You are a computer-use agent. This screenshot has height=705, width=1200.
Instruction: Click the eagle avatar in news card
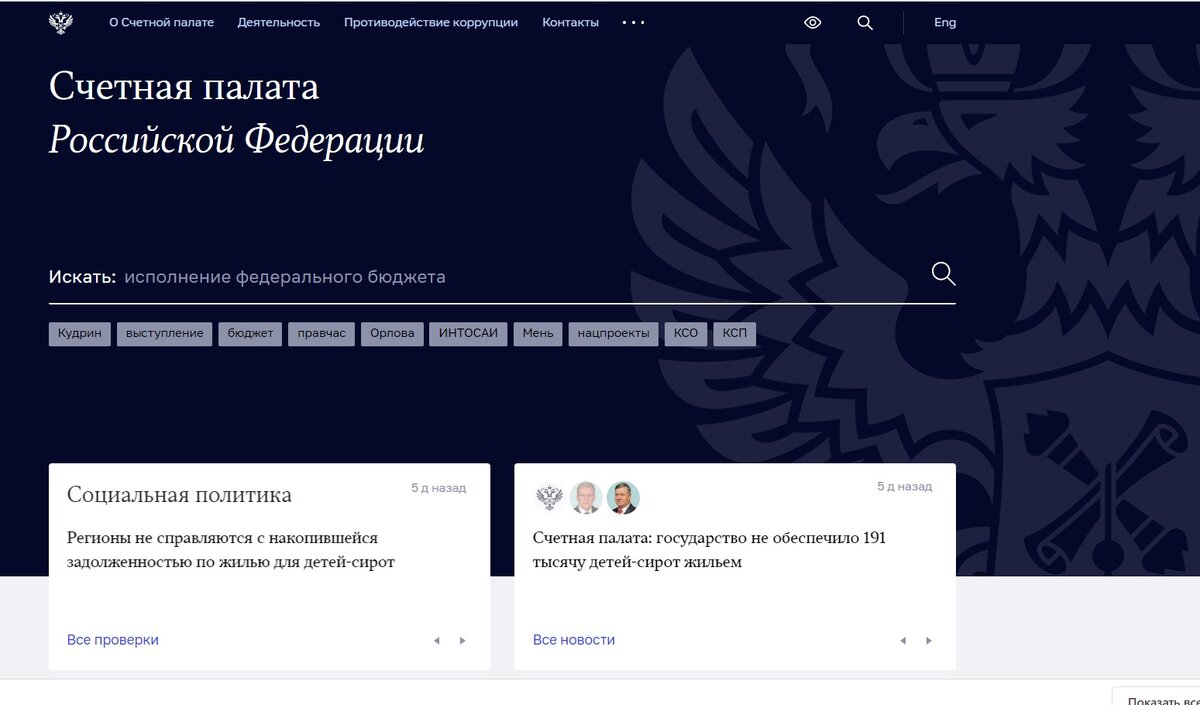549,497
